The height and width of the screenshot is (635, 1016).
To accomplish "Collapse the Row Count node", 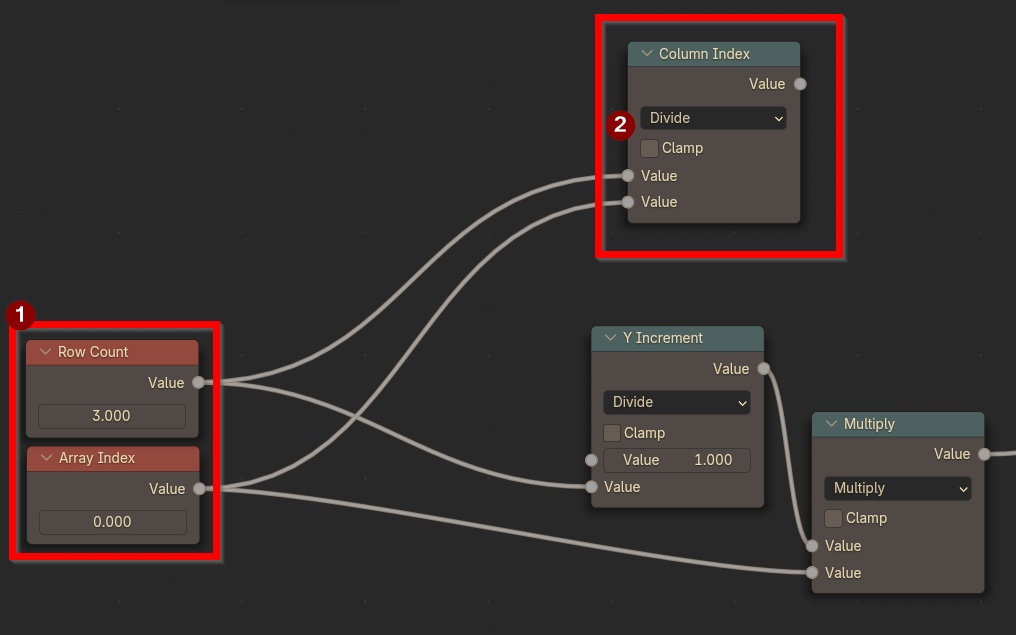I will [x=45, y=352].
